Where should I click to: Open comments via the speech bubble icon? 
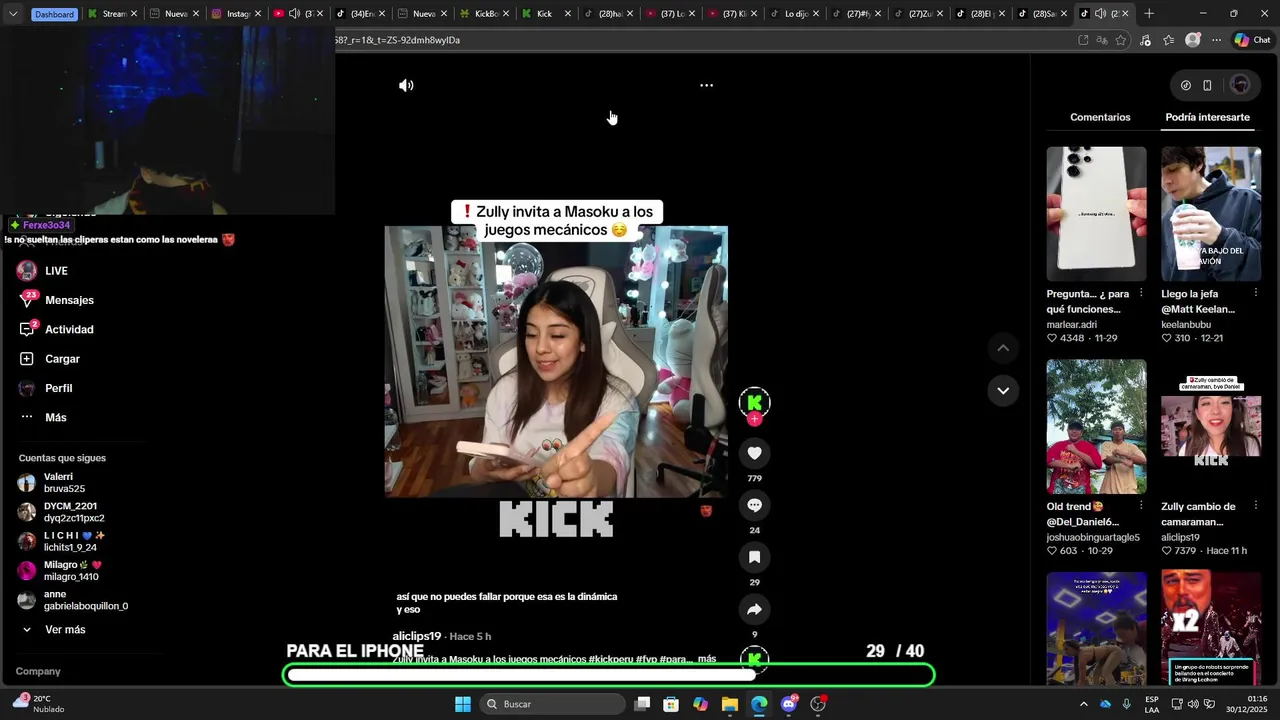pos(755,505)
